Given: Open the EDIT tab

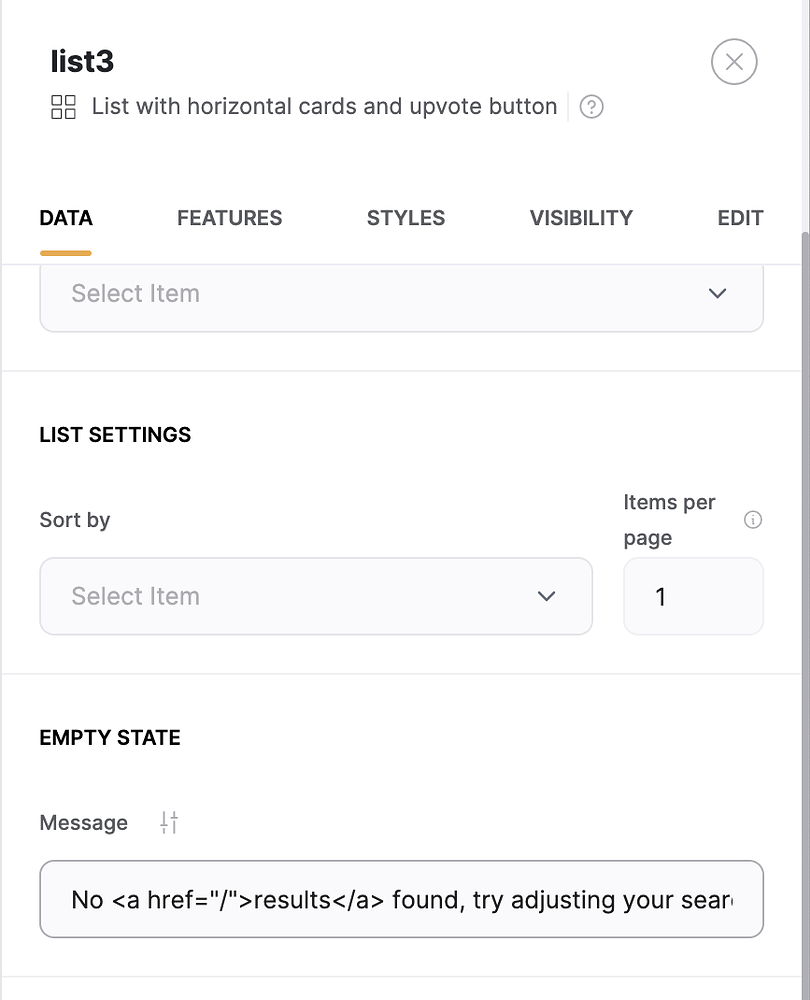Looking at the screenshot, I should pos(740,217).
